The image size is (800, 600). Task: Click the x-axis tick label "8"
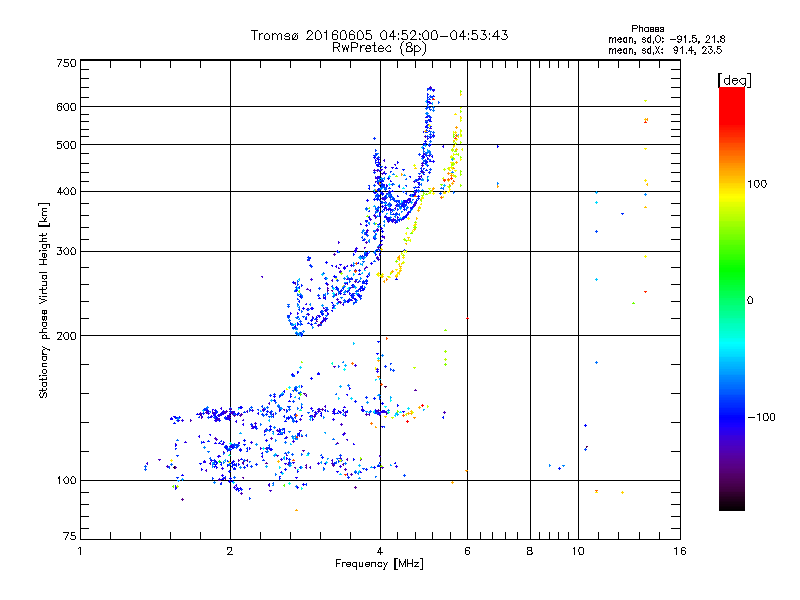coord(530,551)
